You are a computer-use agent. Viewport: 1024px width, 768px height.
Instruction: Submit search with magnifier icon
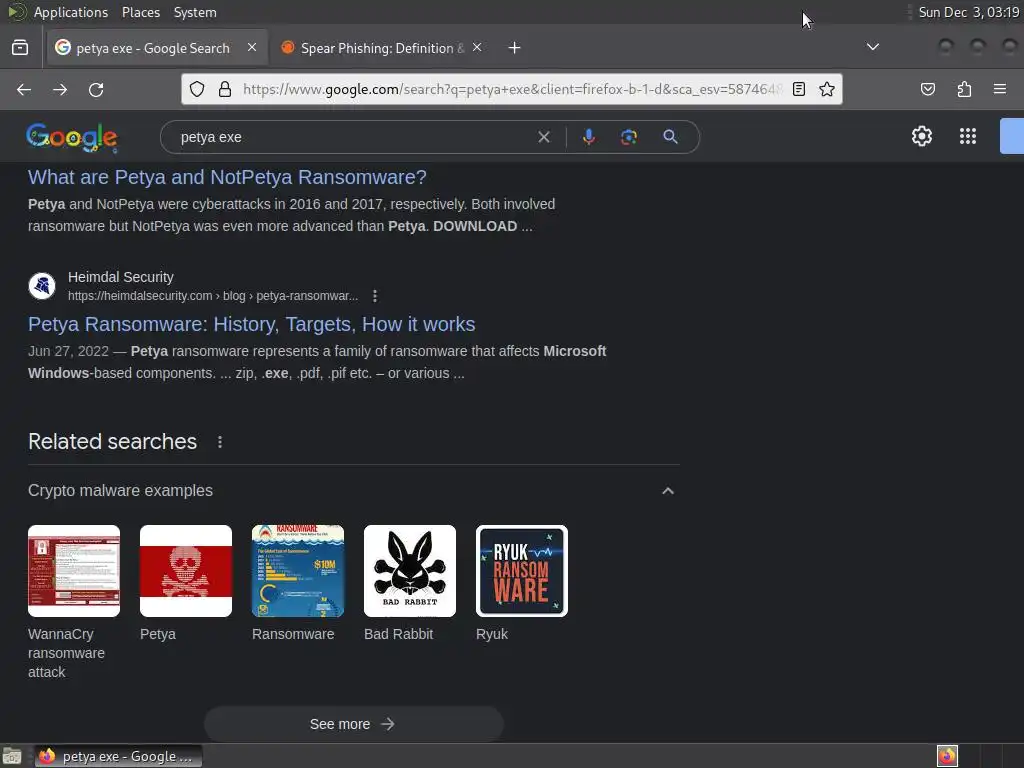point(670,137)
